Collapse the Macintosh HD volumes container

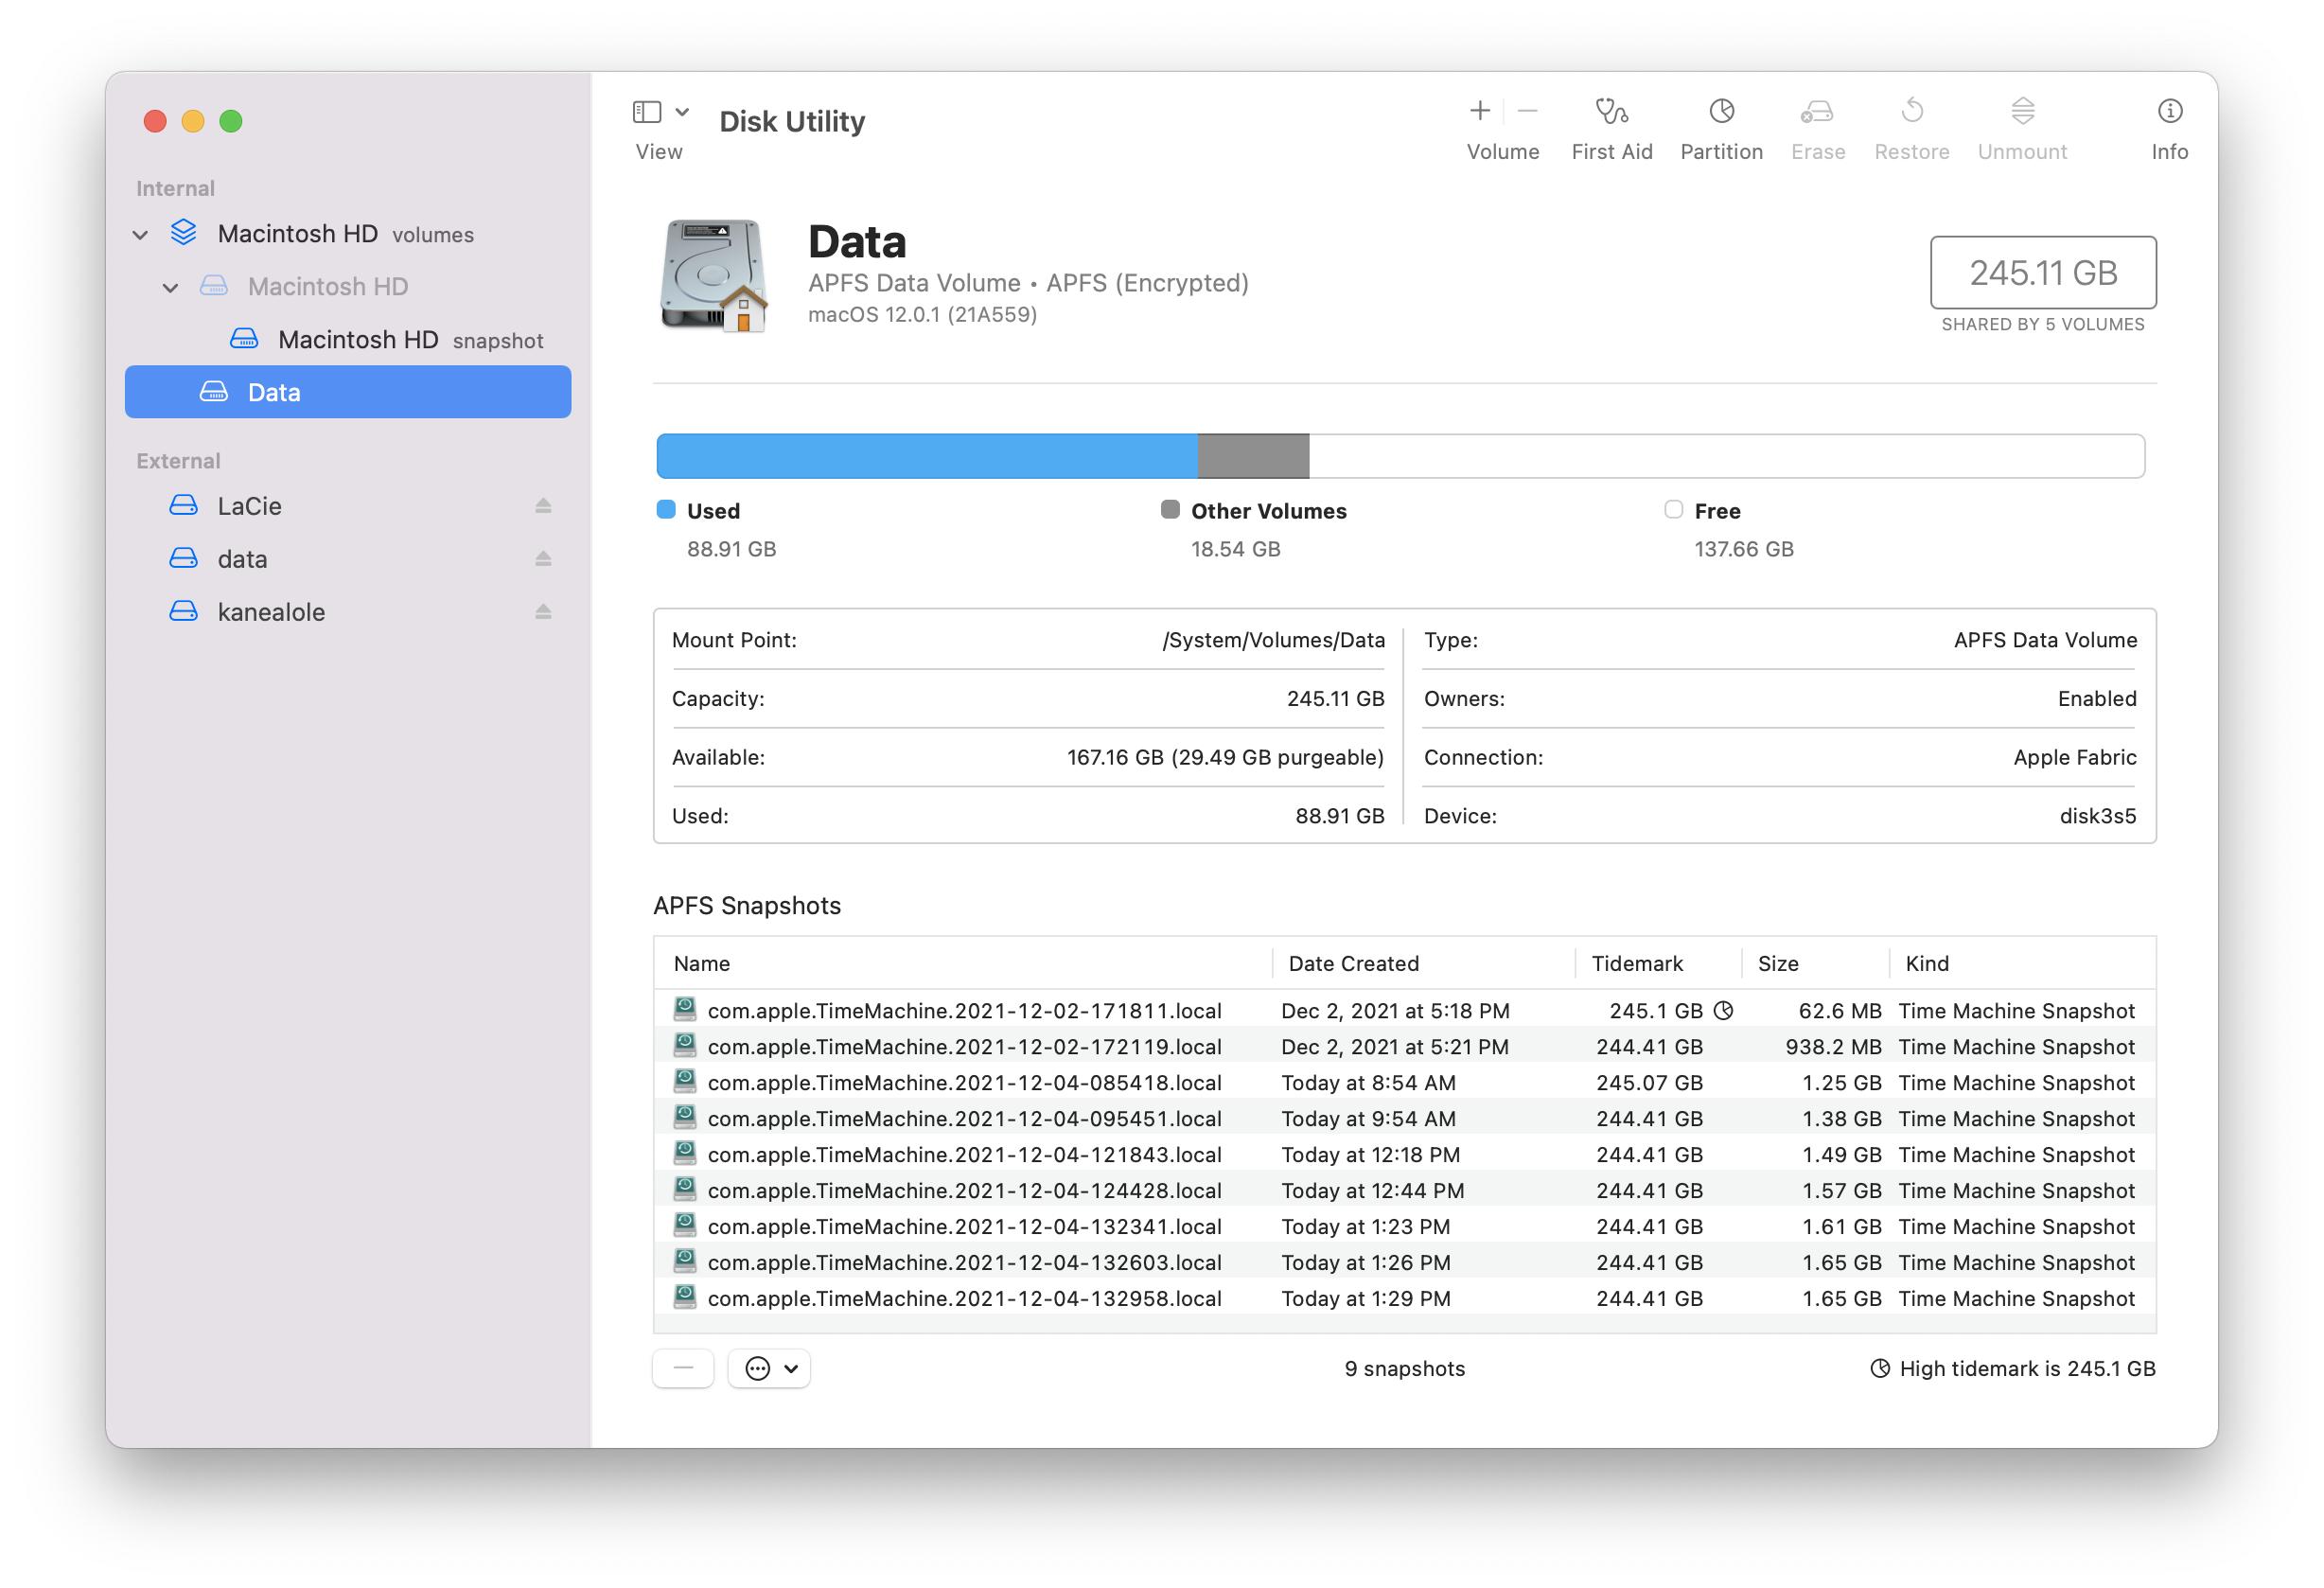coord(140,235)
